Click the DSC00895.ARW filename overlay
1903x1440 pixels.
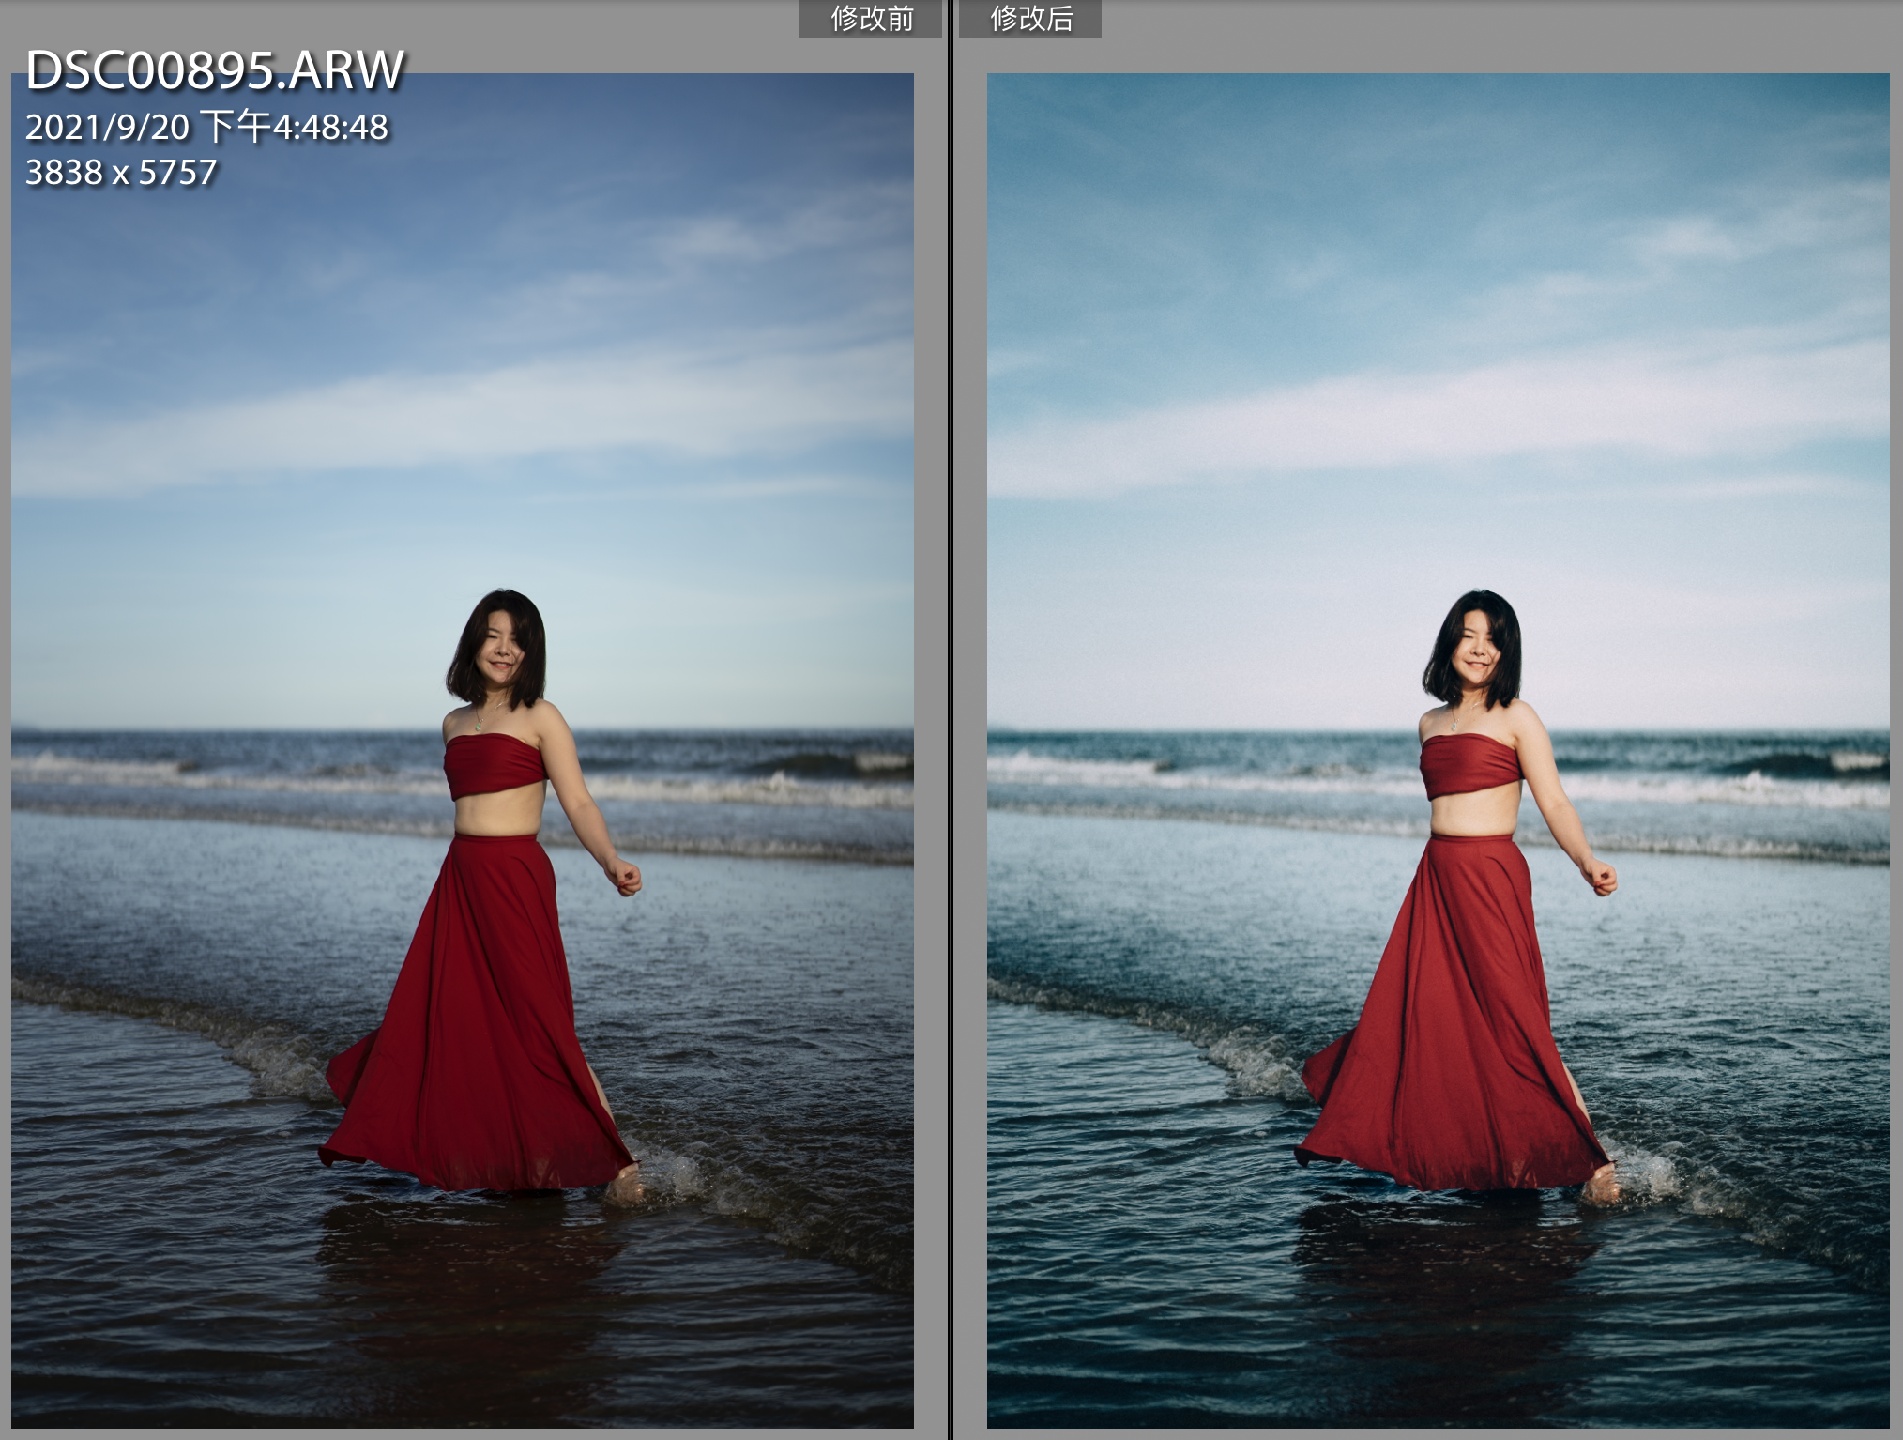pos(214,70)
